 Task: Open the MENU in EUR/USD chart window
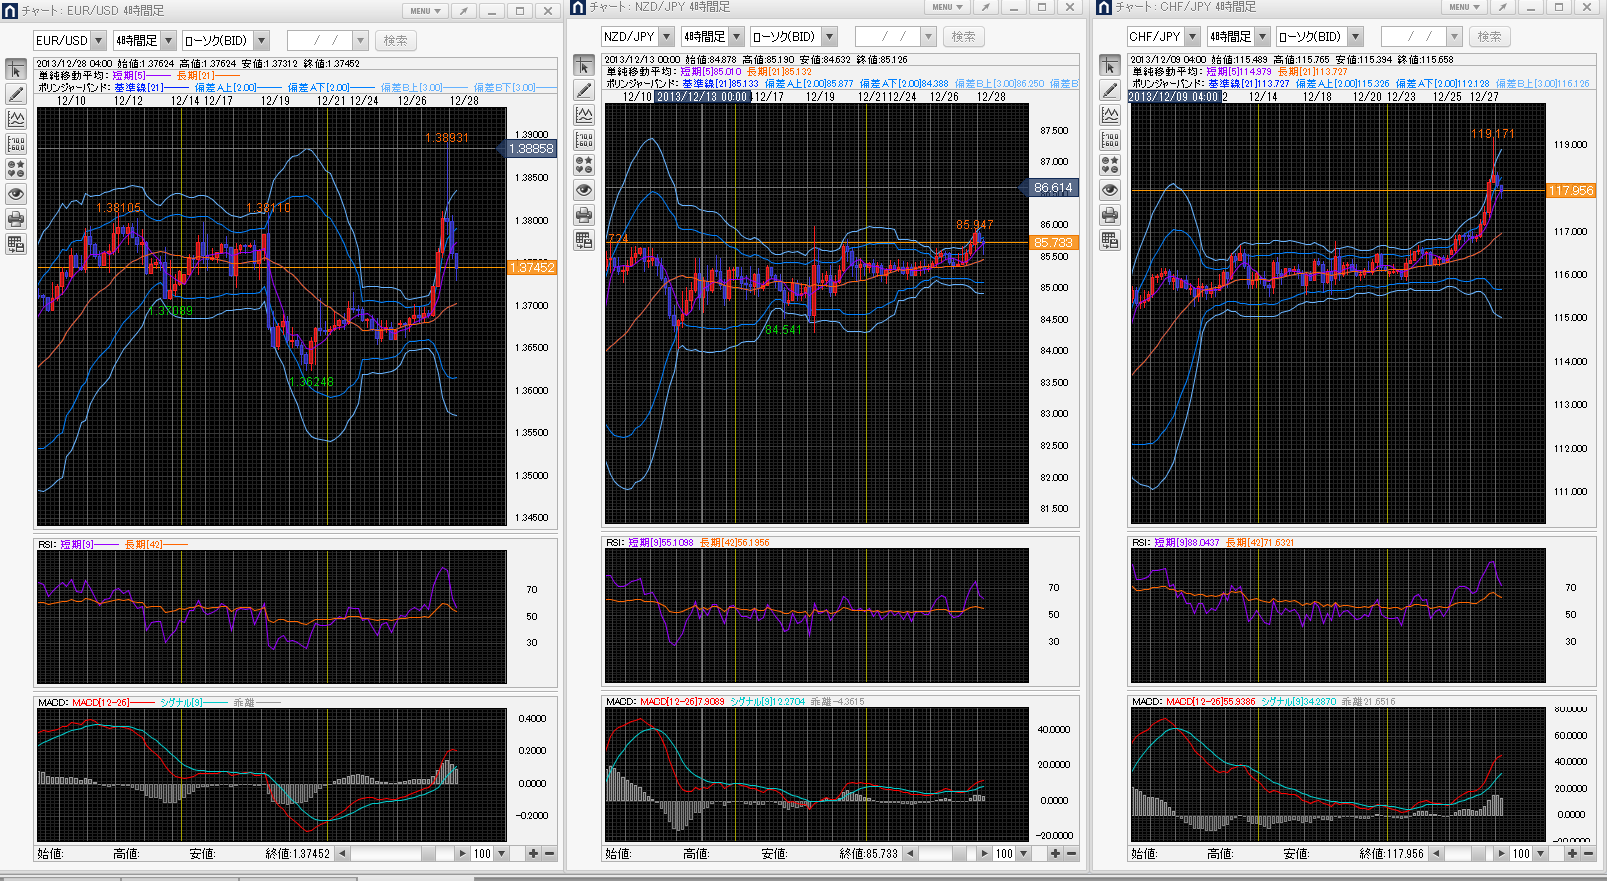[x=425, y=11]
